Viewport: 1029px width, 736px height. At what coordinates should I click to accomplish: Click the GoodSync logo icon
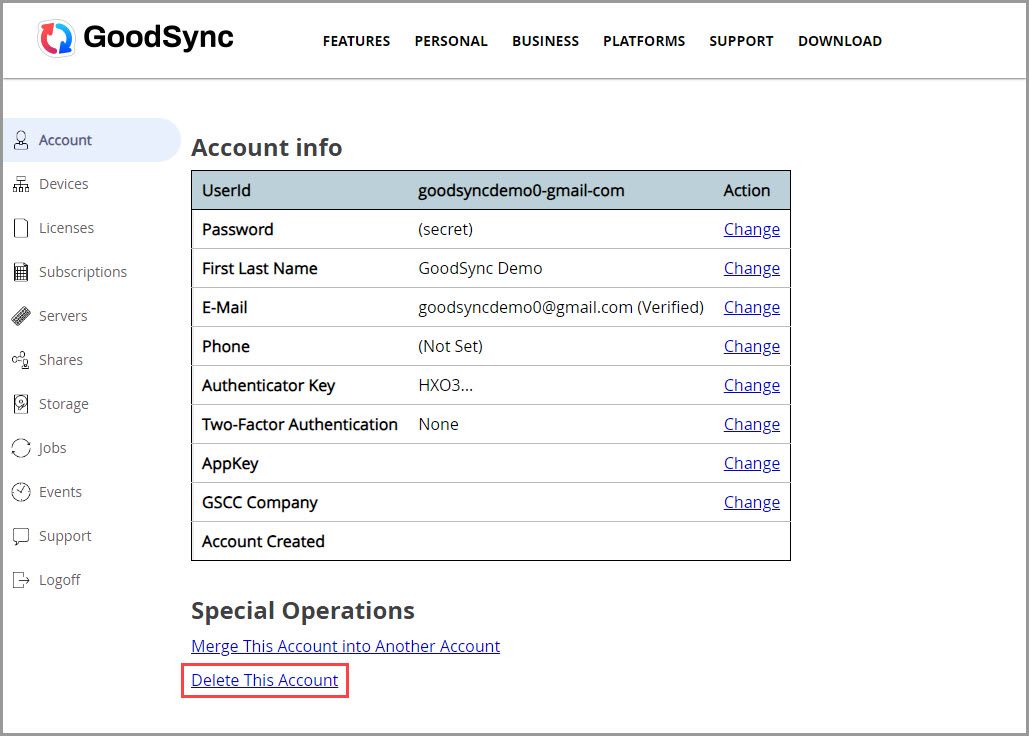56,38
